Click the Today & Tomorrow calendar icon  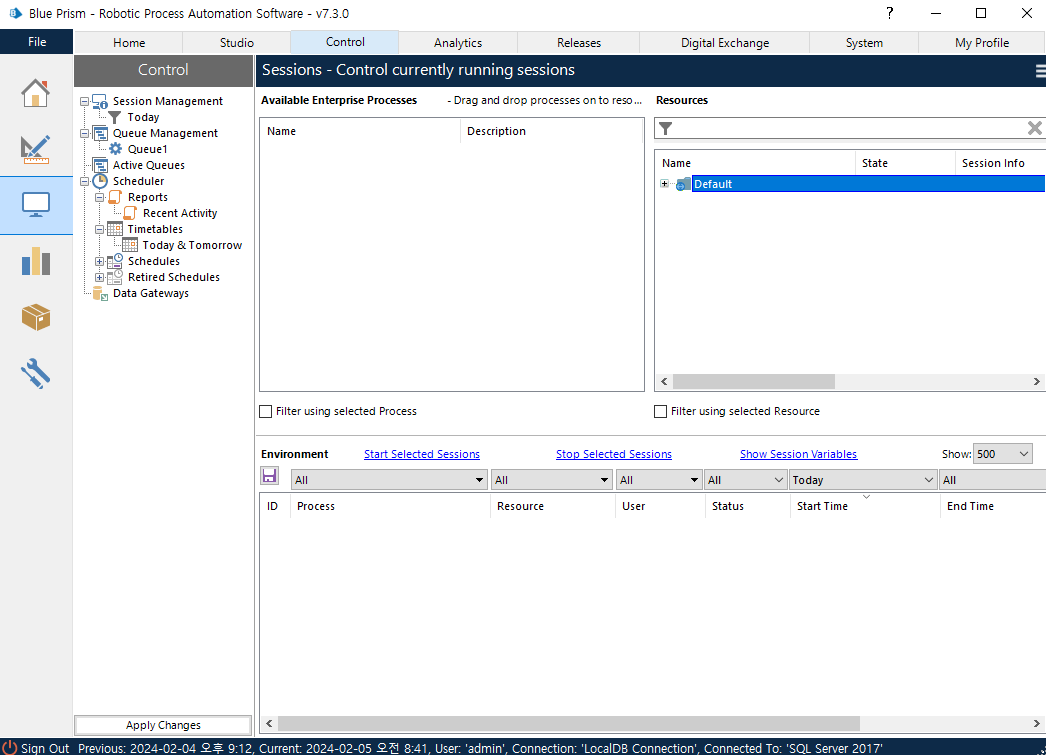pyautogui.click(x=130, y=245)
